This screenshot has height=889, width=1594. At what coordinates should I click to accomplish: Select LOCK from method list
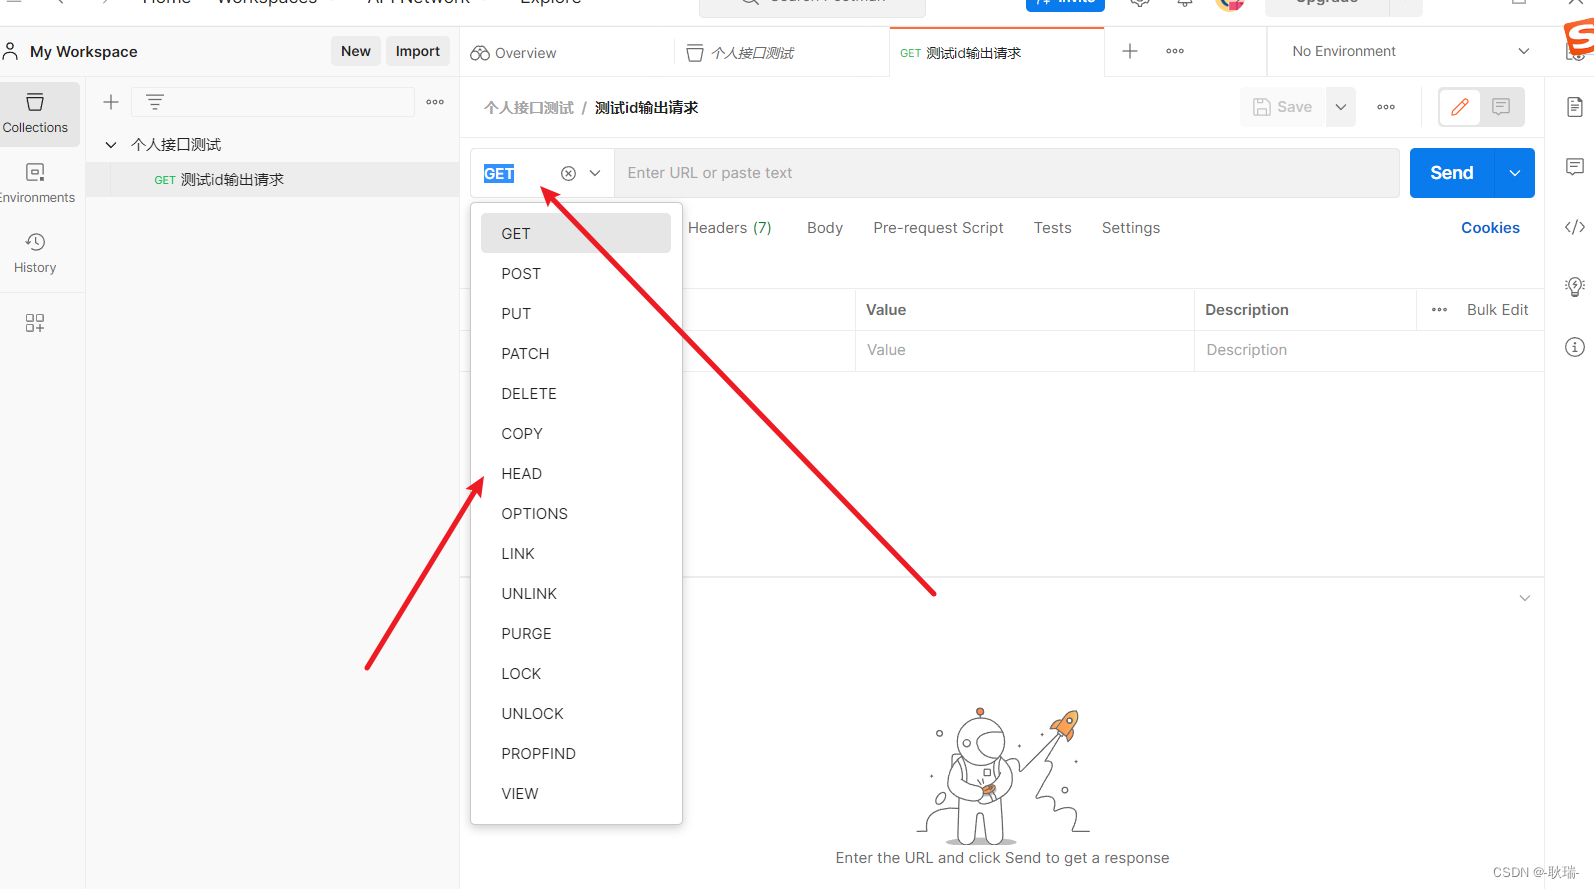[x=576, y=673]
